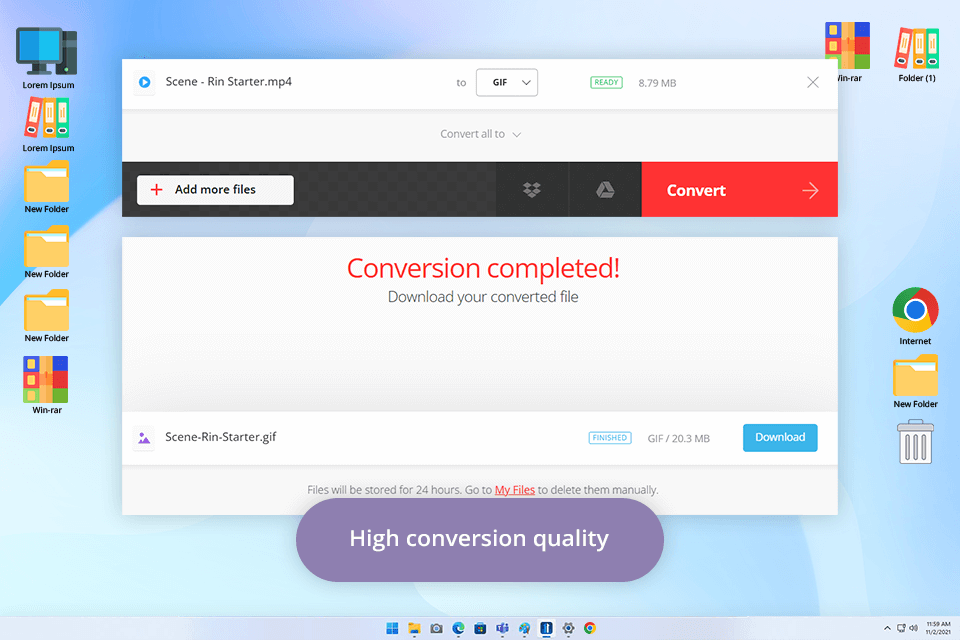This screenshot has width=960, height=640.
Task: Open the New Folder above the left Win-rar icon
Action: pyautogui.click(x=47, y=316)
